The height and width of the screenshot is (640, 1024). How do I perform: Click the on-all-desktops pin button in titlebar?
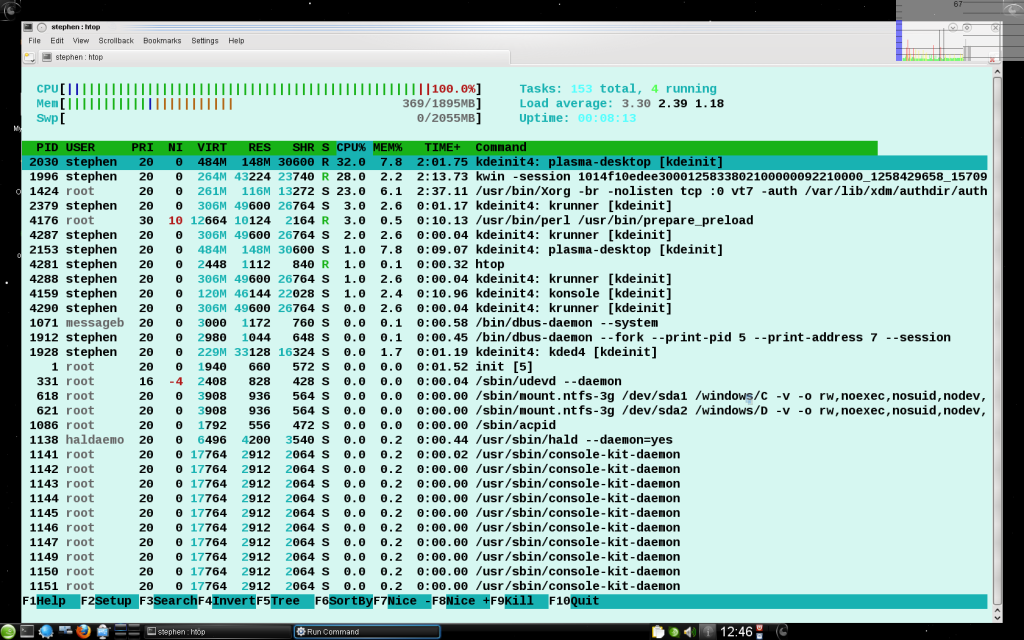coord(42,27)
